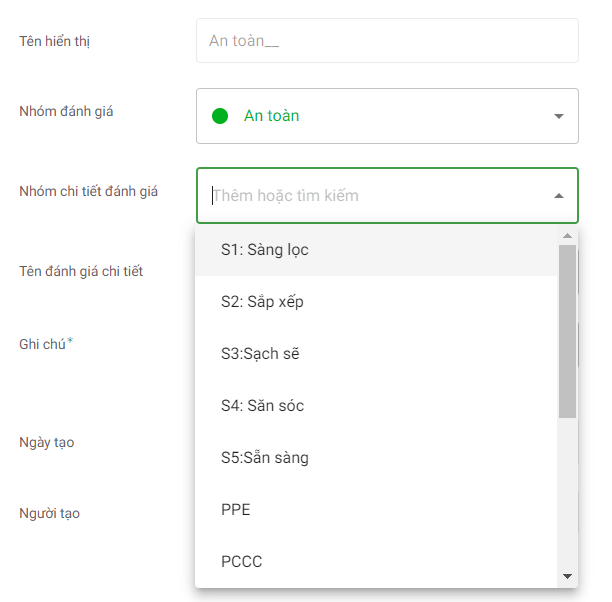Click the Ngày tạo label
612x602 pixels.
click(x=46, y=442)
